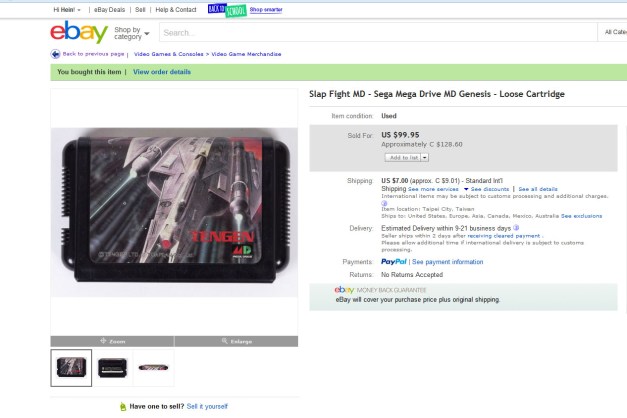
Task: Click the help icon below customs charges note
Action: point(384,203)
